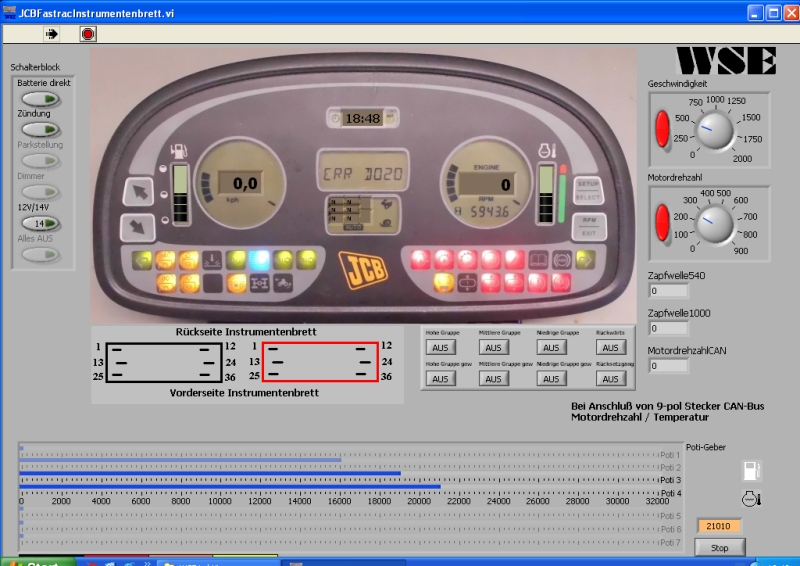Image resolution: width=800 pixels, height=566 pixels.
Task: Click AUS button under Rücksetzgang
Action: pyautogui.click(x=611, y=379)
